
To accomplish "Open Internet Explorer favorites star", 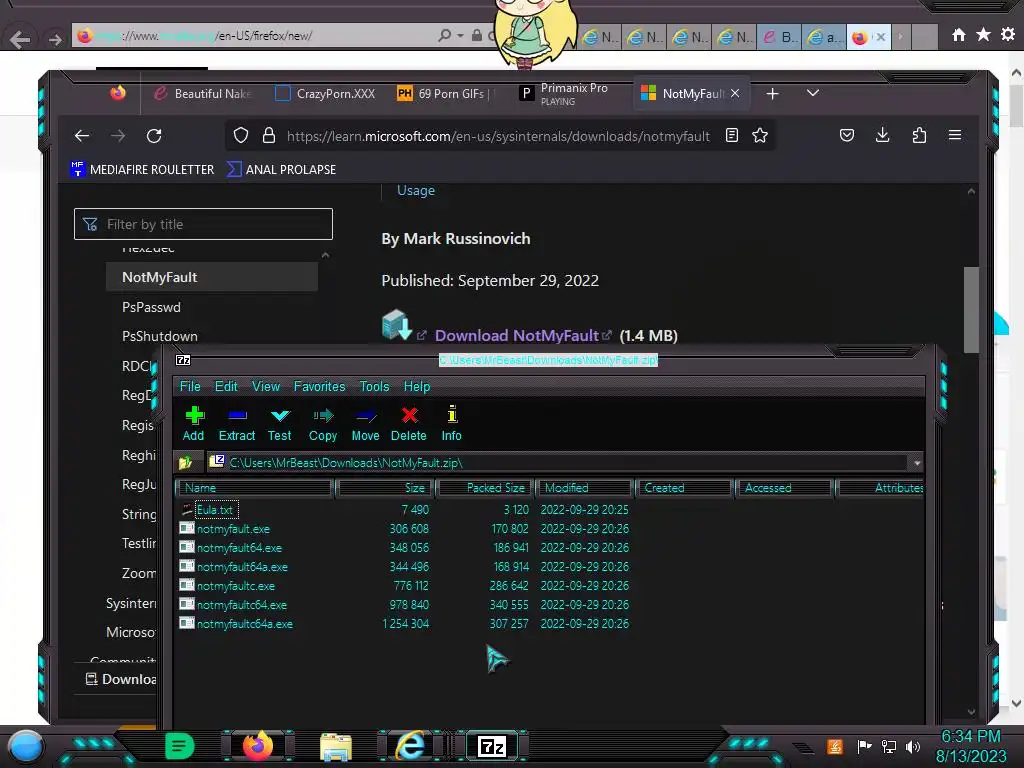I will point(983,35).
